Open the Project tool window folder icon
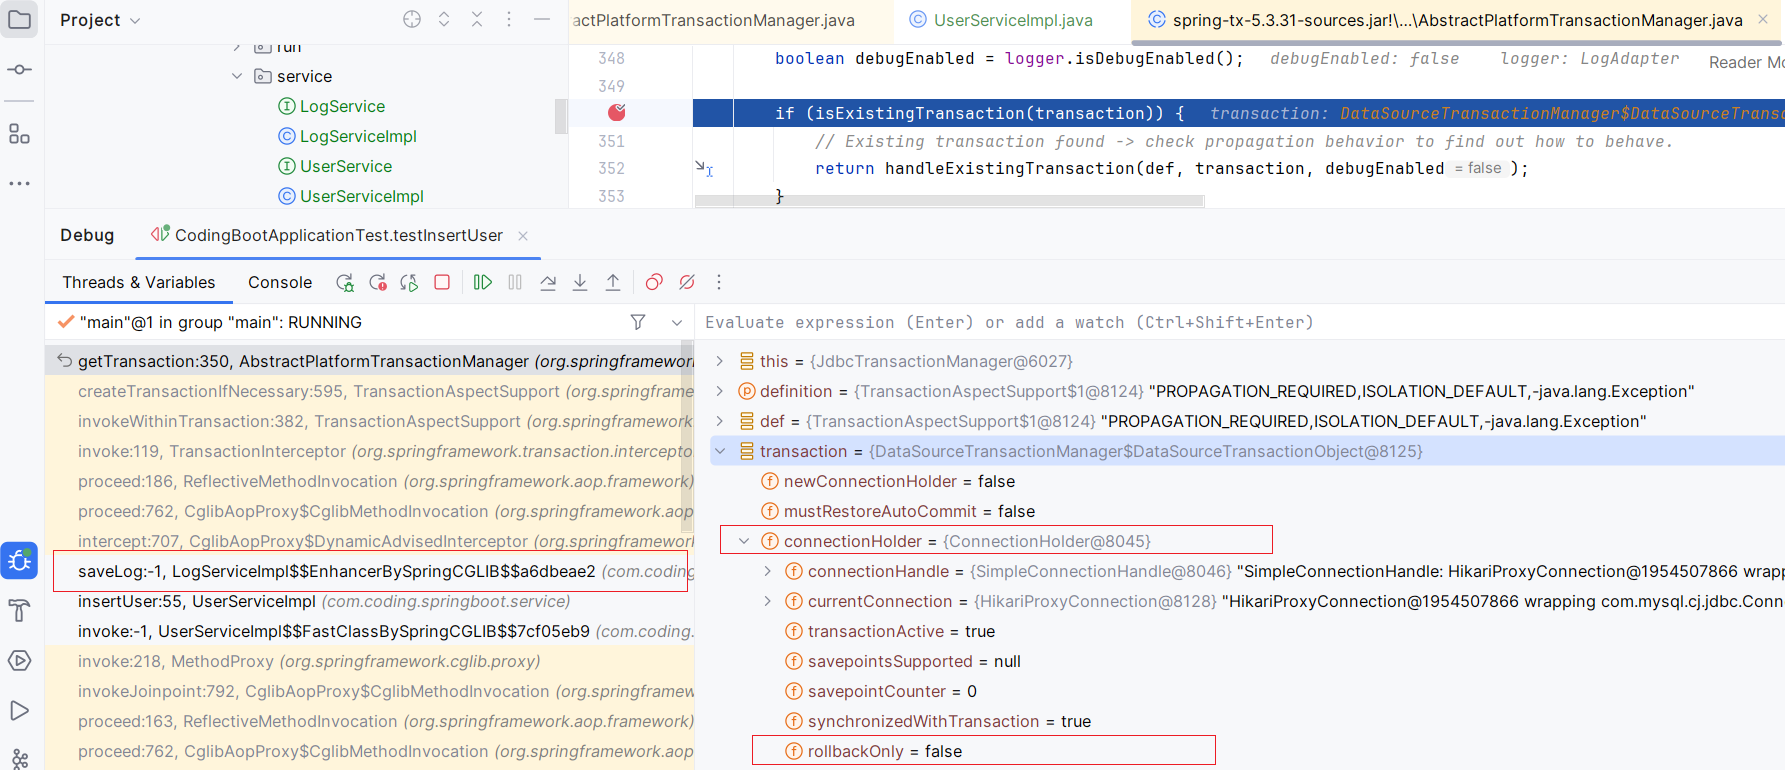The height and width of the screenshot is (770, 1785). [x=19, y=19]
